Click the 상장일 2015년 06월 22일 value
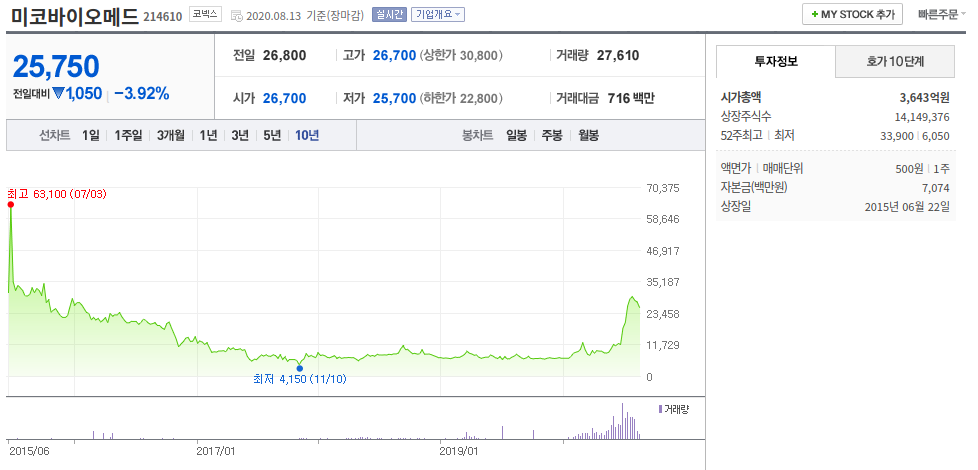Viewport: 978px width, 470px height. pos(908,206)
